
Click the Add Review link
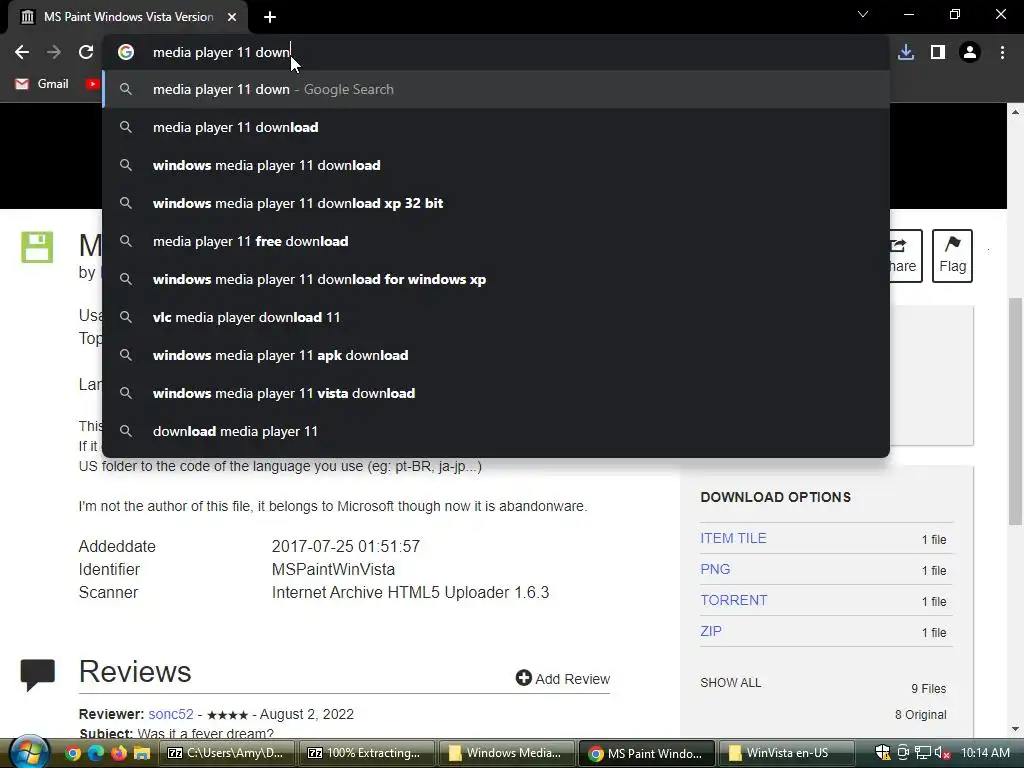click(562, 679)
